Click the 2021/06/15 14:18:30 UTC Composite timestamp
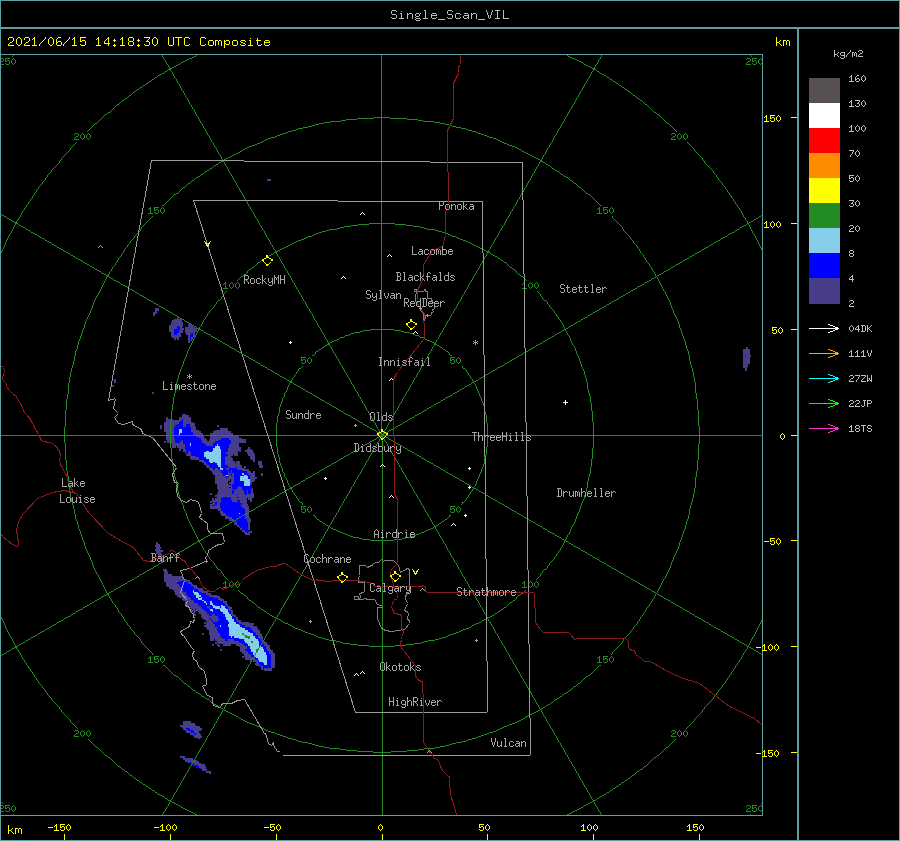 tap(138, 42)
